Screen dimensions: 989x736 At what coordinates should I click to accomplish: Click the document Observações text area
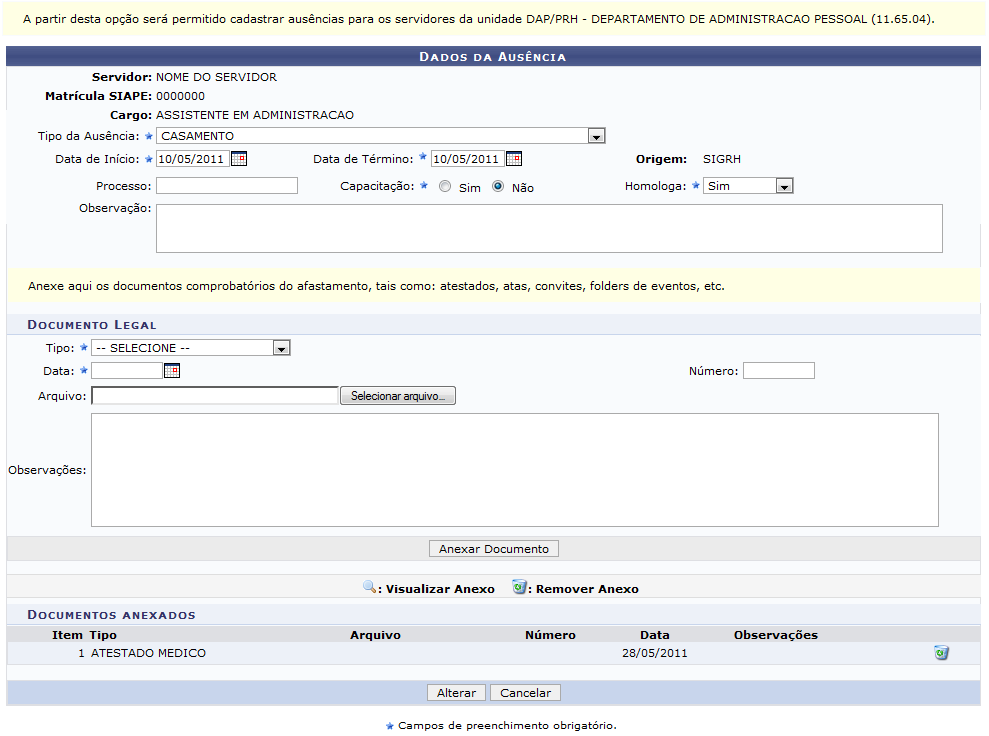click(x=514, y=469)
